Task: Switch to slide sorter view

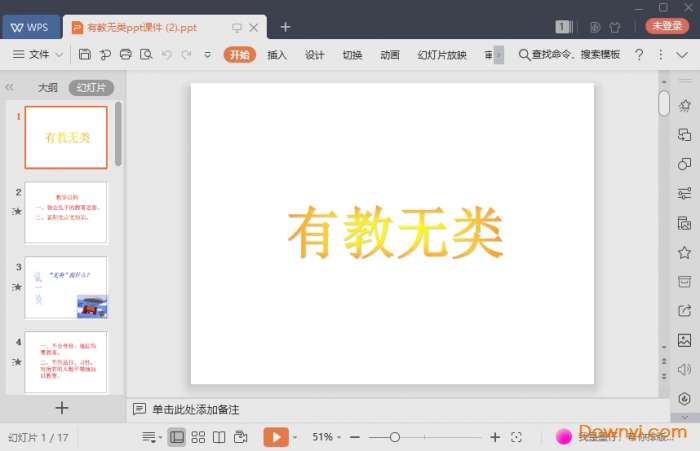Action: pyautogui.click(x=198, y=437)
